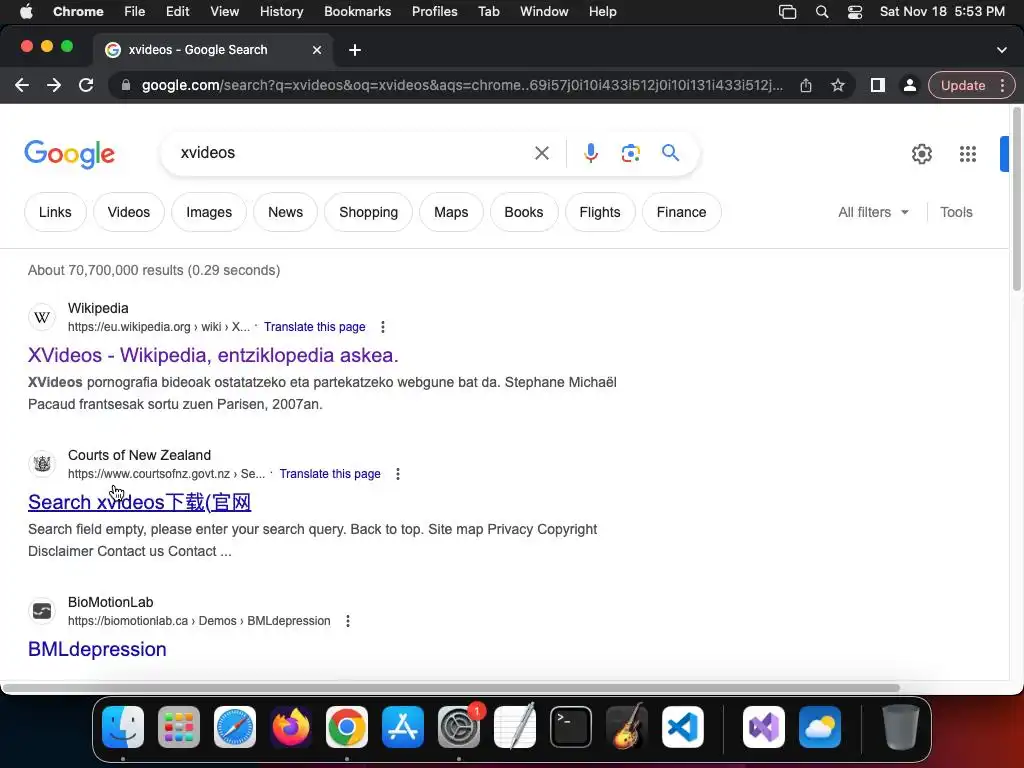This screenshot has width=1024, height=768.
Task: Open the Profiles menu
Action: [434, 12]
